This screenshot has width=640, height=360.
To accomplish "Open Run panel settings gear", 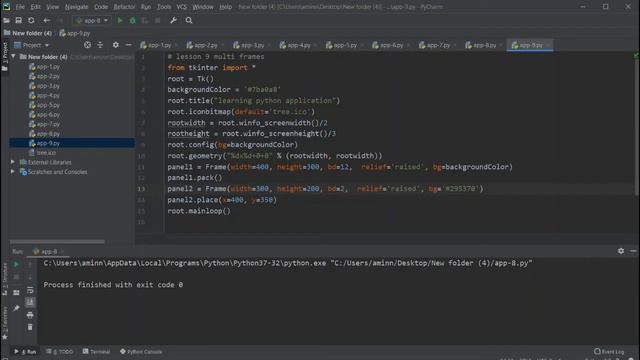I will pos(621,251).
